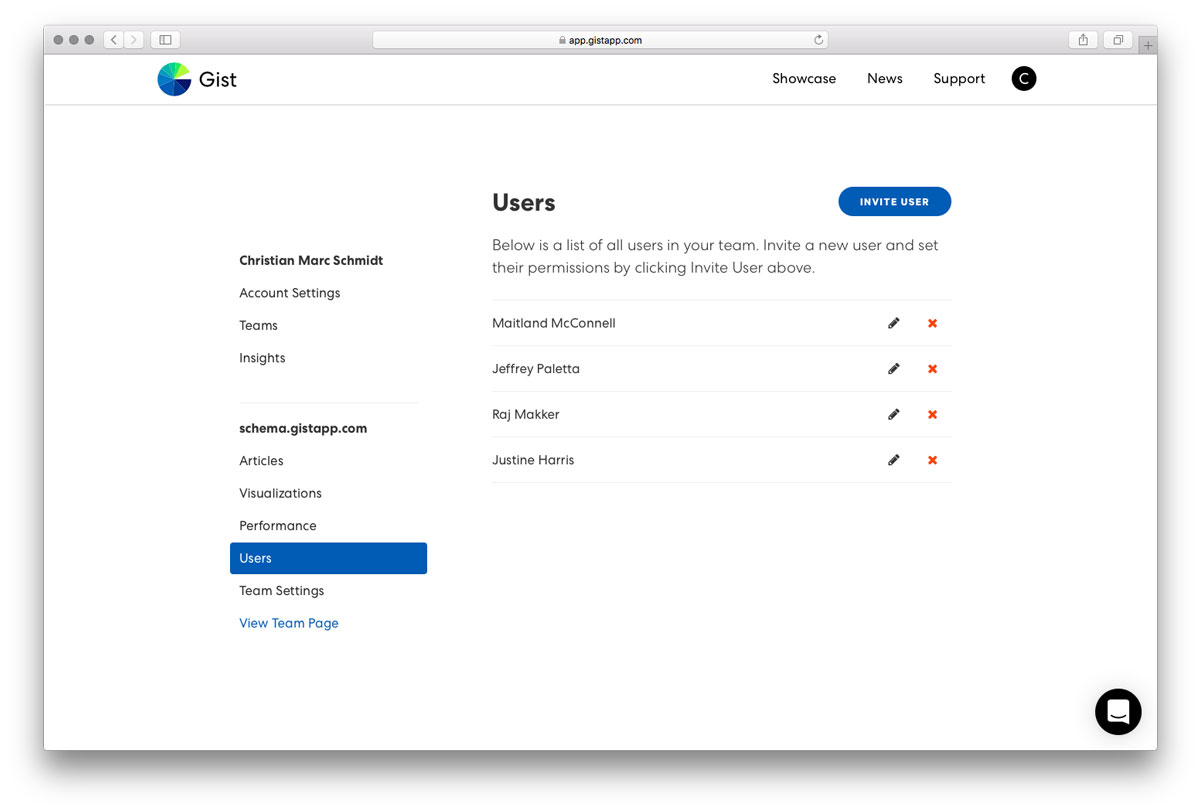The height and width of the screenshot is (812, 1200).
Task: Edit Raj Makker with pencil icon
Action: pyautogui.click(x=894, y=414)
